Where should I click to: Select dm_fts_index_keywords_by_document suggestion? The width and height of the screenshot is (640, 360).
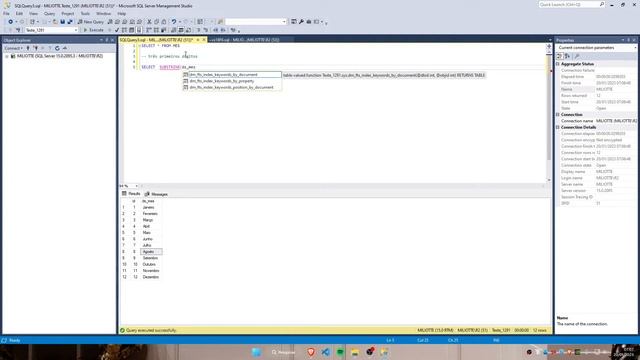pos(232,75)
